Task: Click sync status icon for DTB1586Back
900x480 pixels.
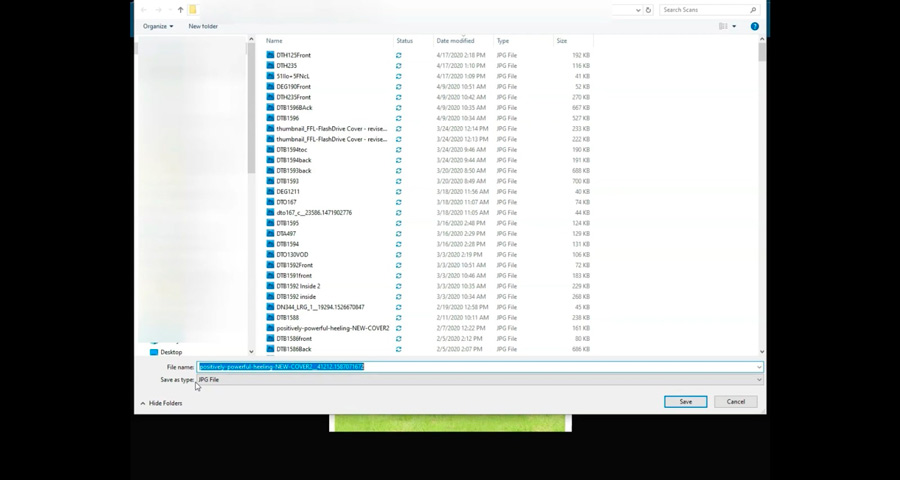Action: tap(398, 349)
